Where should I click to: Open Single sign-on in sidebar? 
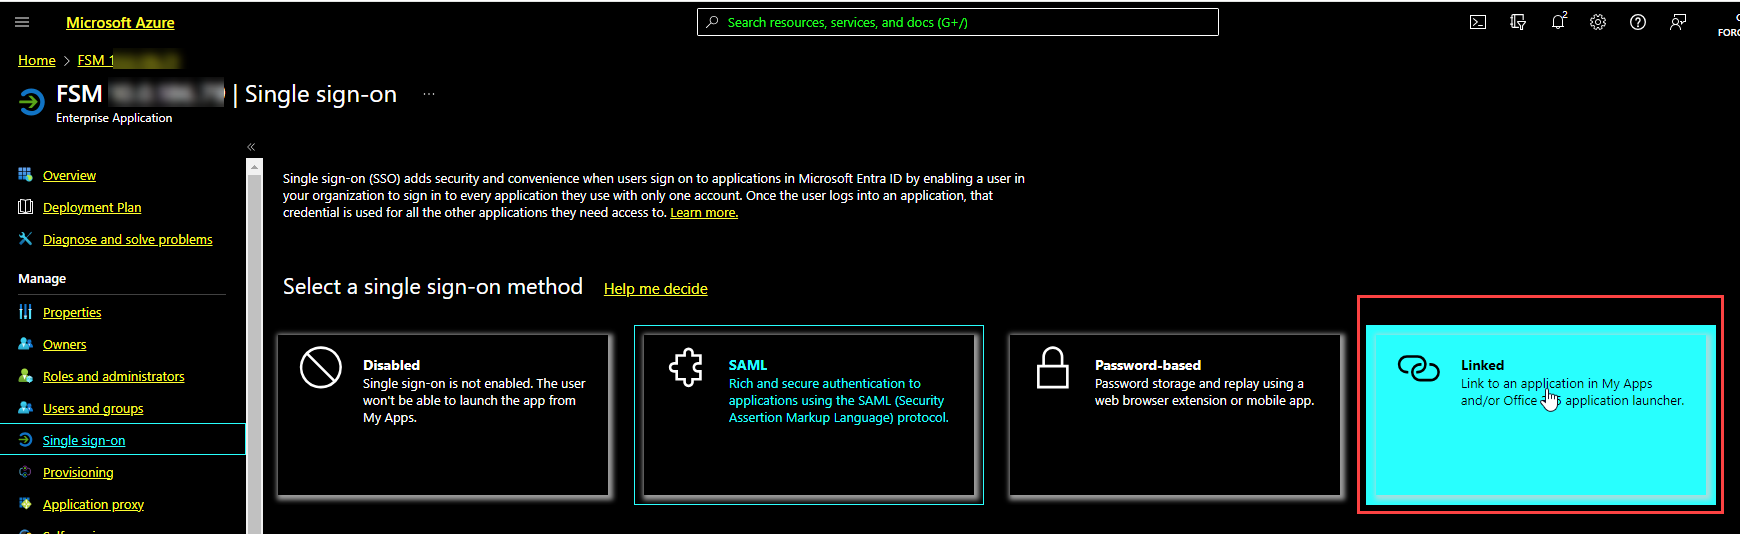[x=84, y=440]
